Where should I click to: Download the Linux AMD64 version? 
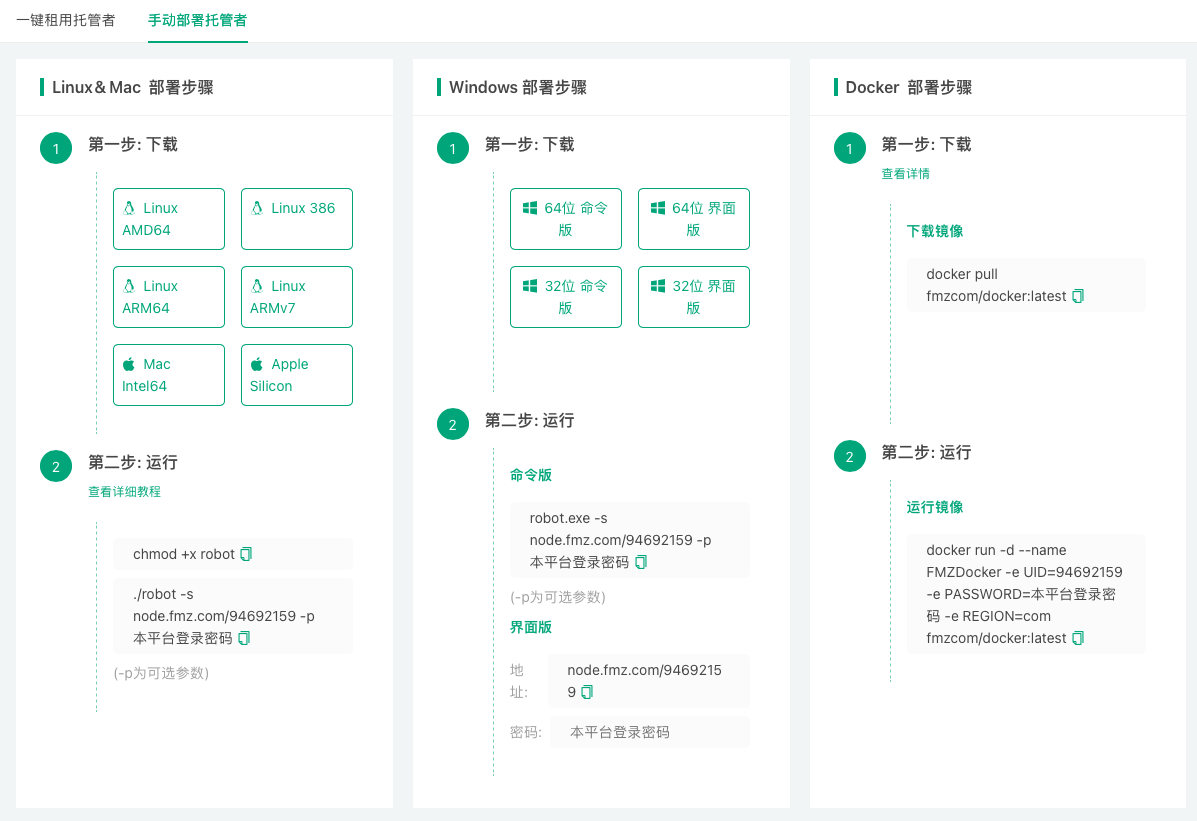[x=168, y=218]
